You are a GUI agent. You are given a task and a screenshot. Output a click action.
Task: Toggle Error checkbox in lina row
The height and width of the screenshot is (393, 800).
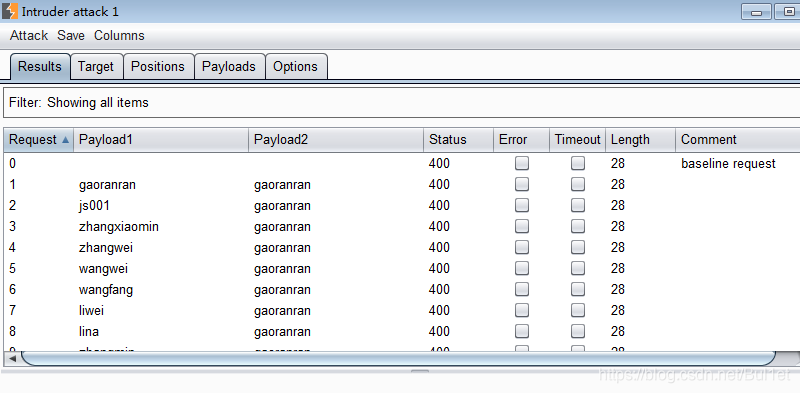[522, 331]
